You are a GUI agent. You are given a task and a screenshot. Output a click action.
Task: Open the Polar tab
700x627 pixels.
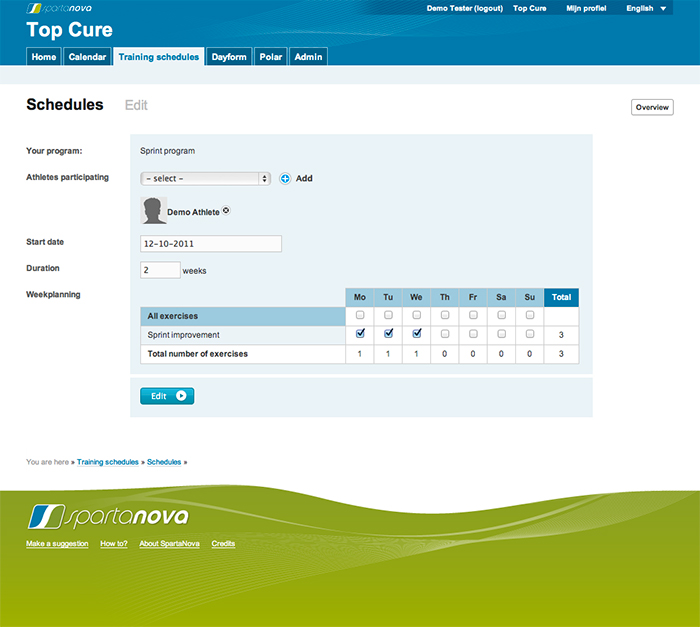271,57
